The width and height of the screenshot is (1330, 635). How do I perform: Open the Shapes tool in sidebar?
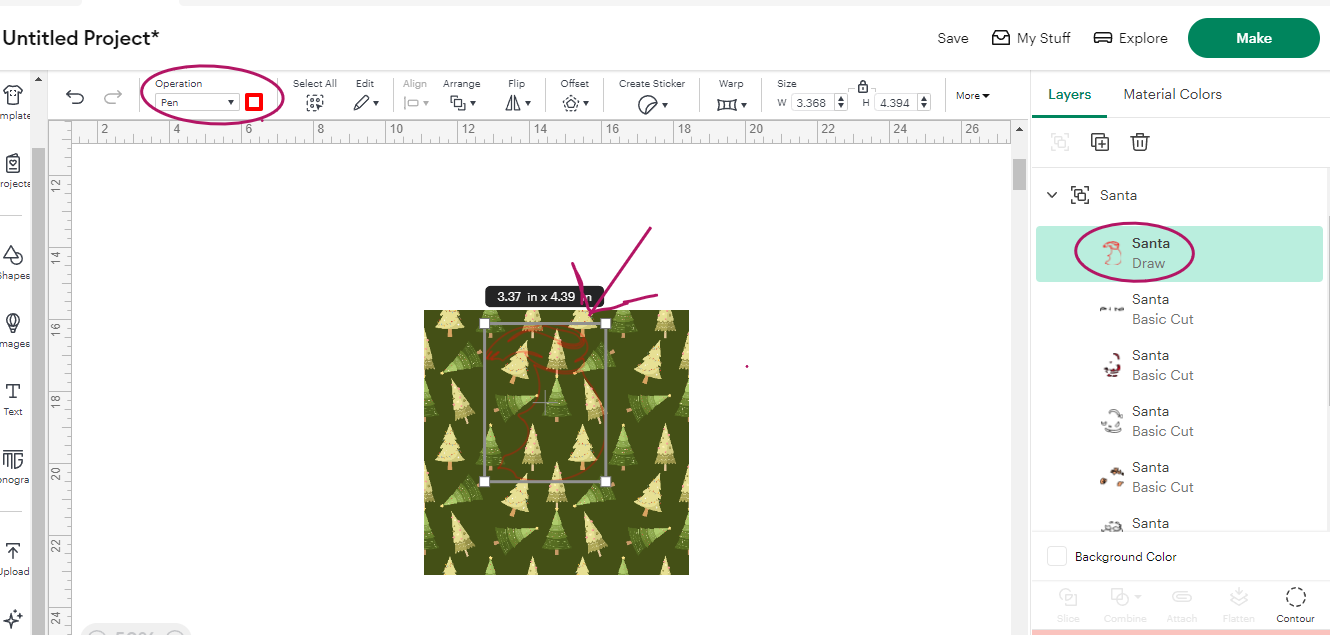13,260
